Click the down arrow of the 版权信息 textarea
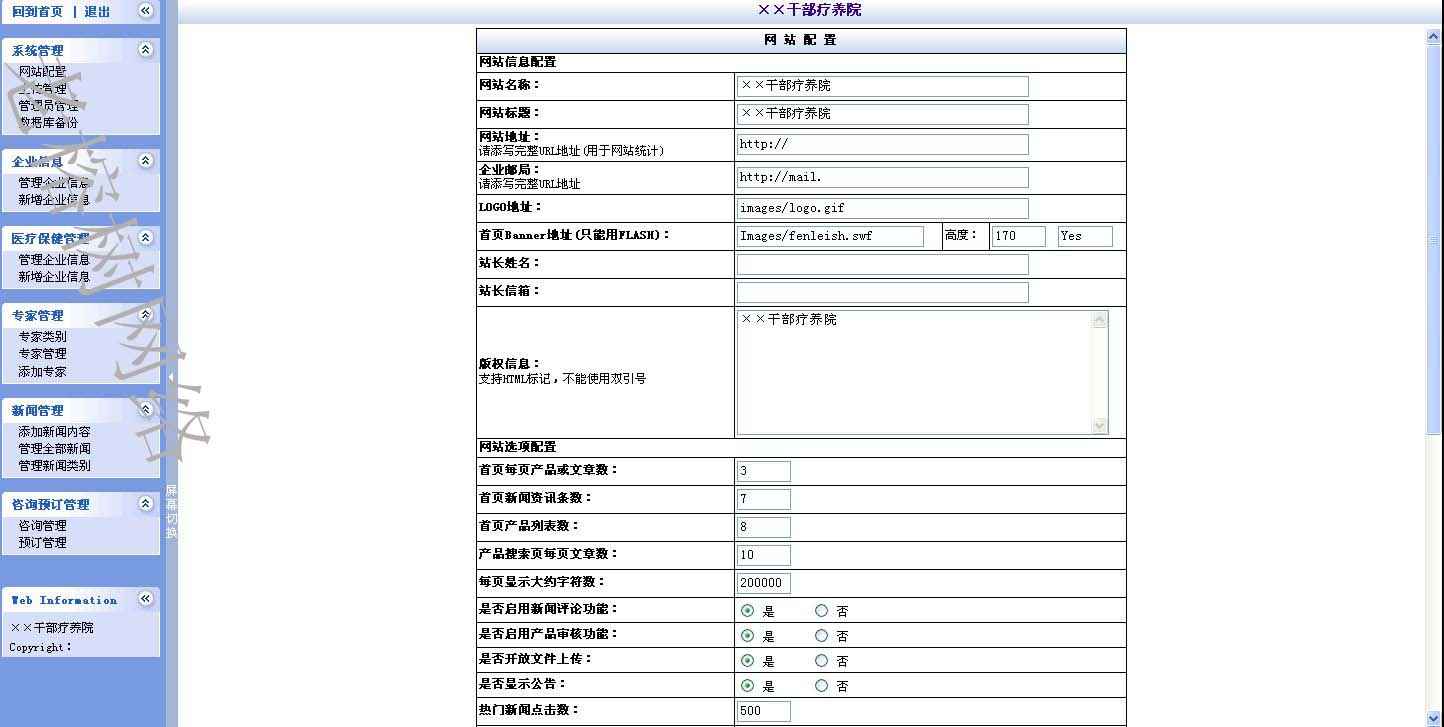 [1100, 426]
